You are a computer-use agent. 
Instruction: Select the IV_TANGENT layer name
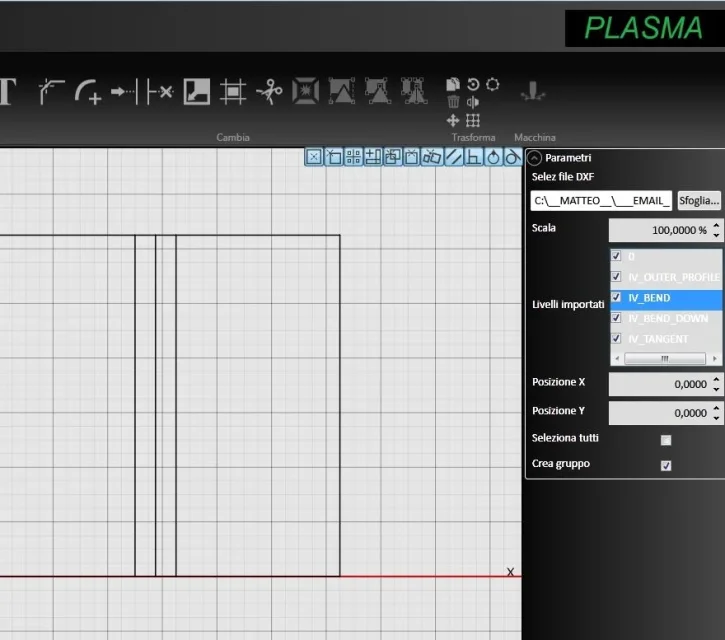pyautogui.click(x=658, y=339)
